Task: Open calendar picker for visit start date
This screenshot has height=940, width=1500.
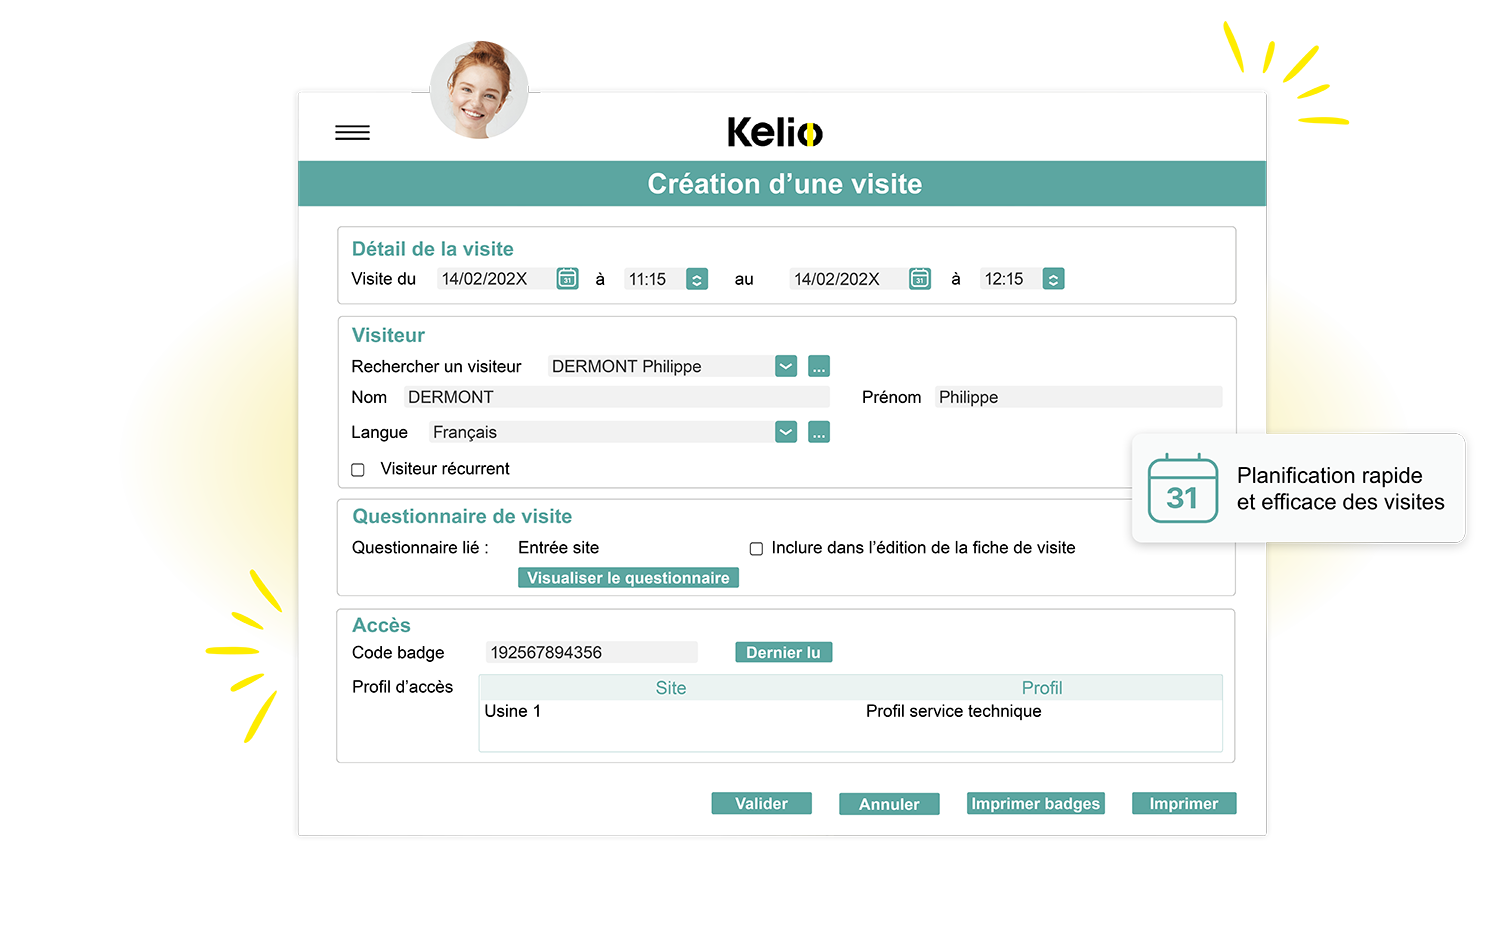Action: [567, 279]
